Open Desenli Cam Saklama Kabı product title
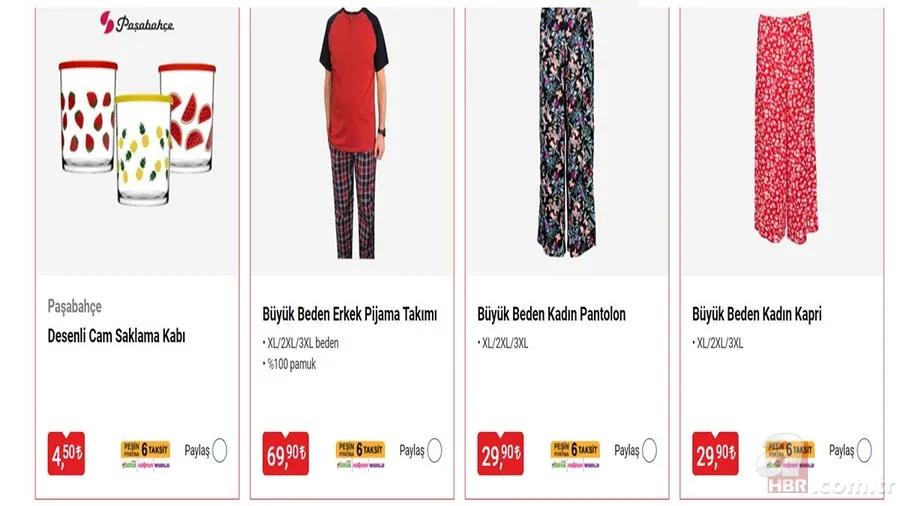 coord(117,336)
